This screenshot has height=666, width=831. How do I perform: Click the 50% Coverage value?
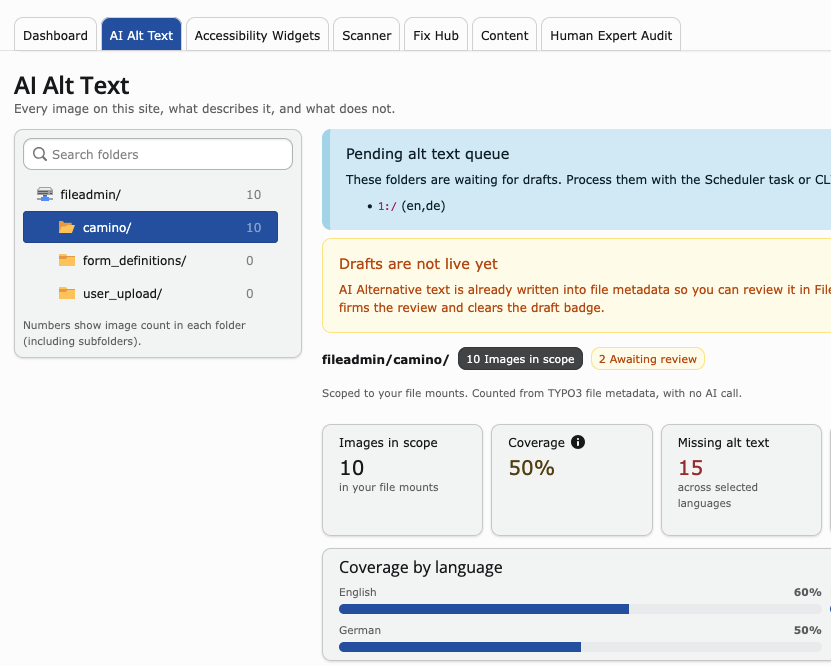tap(531, 468)
